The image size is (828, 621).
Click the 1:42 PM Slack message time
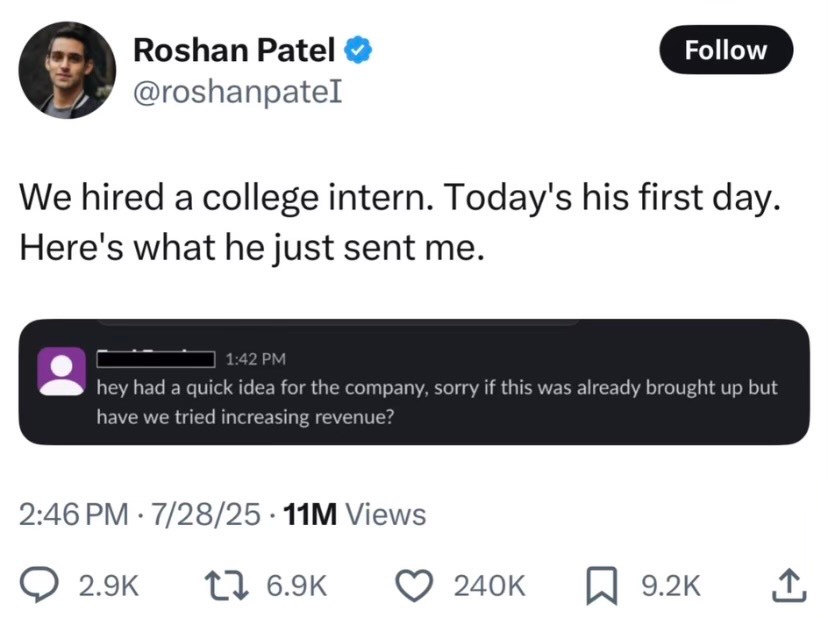pyautogui.click(x=257, y=358)
